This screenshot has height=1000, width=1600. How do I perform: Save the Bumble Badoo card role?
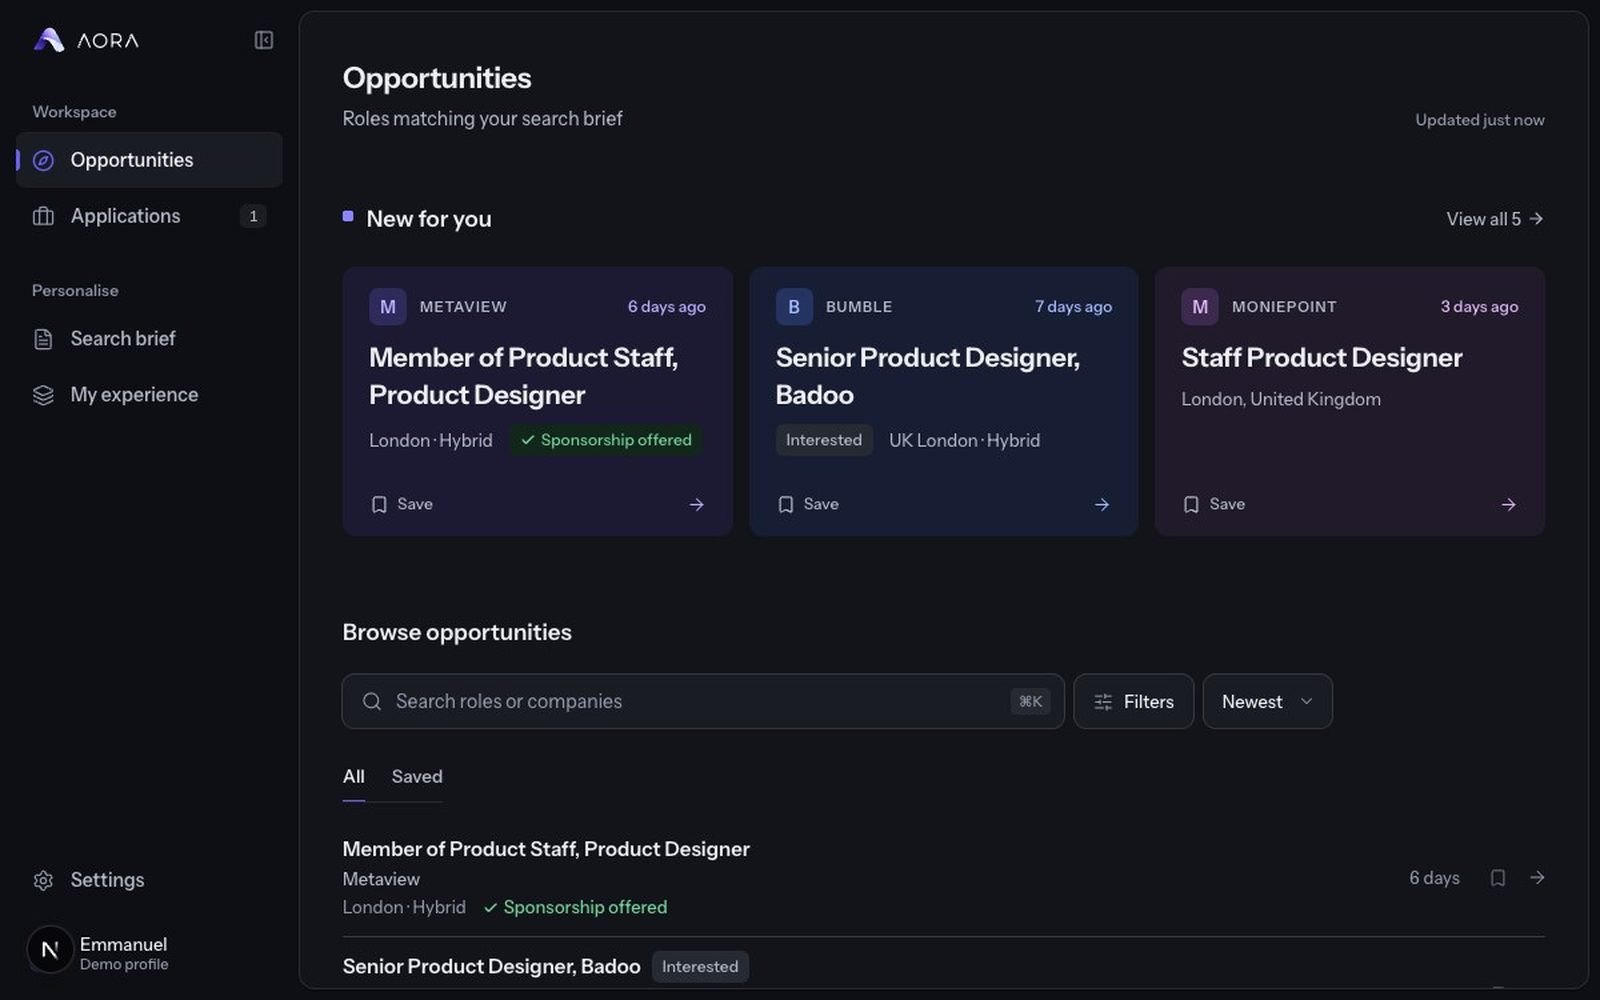[x=808, y=504]
